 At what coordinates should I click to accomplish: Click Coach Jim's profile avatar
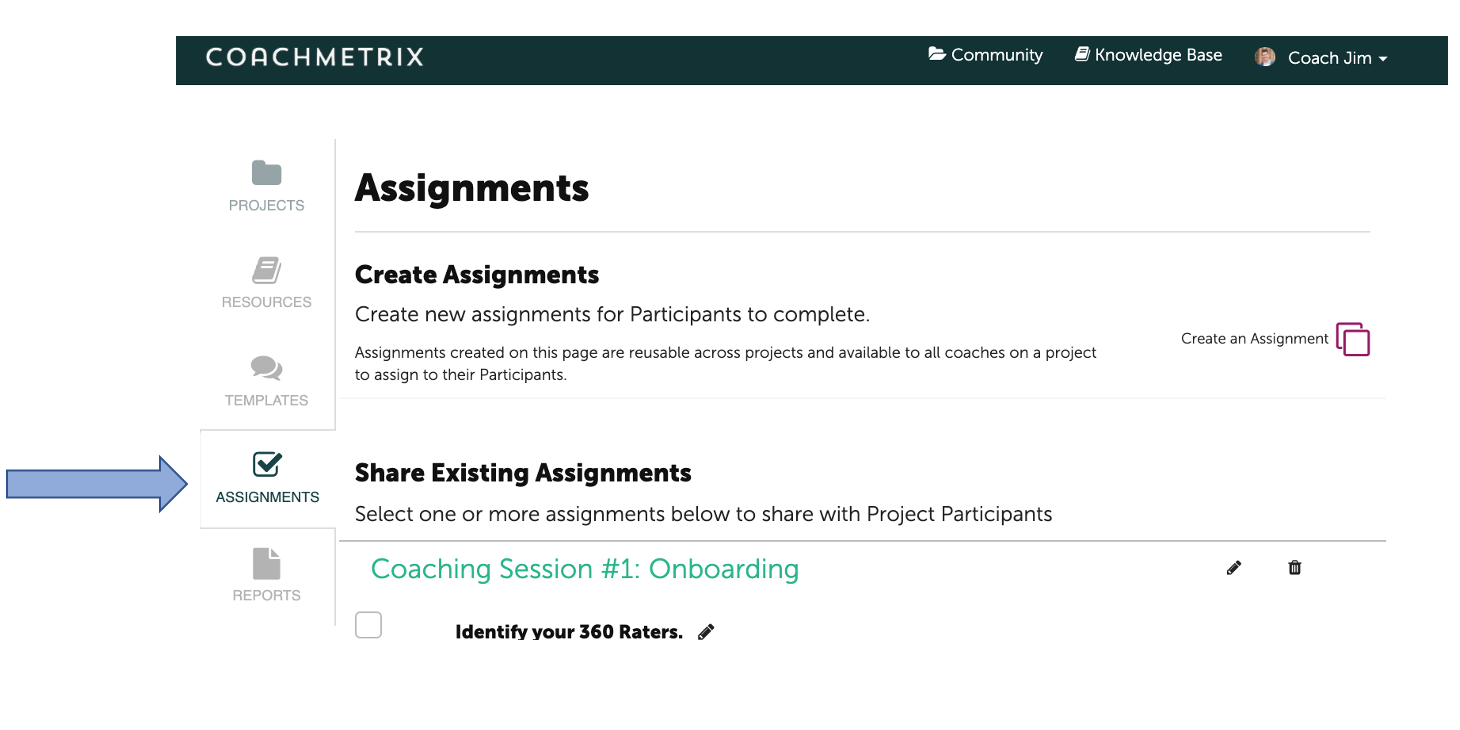1265,57
